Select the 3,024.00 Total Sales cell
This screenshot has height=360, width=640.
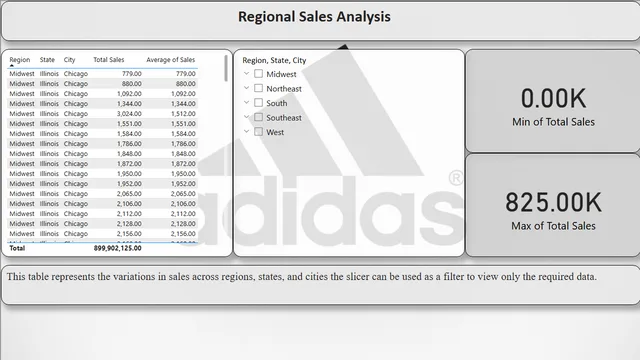click(x=129, y=114)
